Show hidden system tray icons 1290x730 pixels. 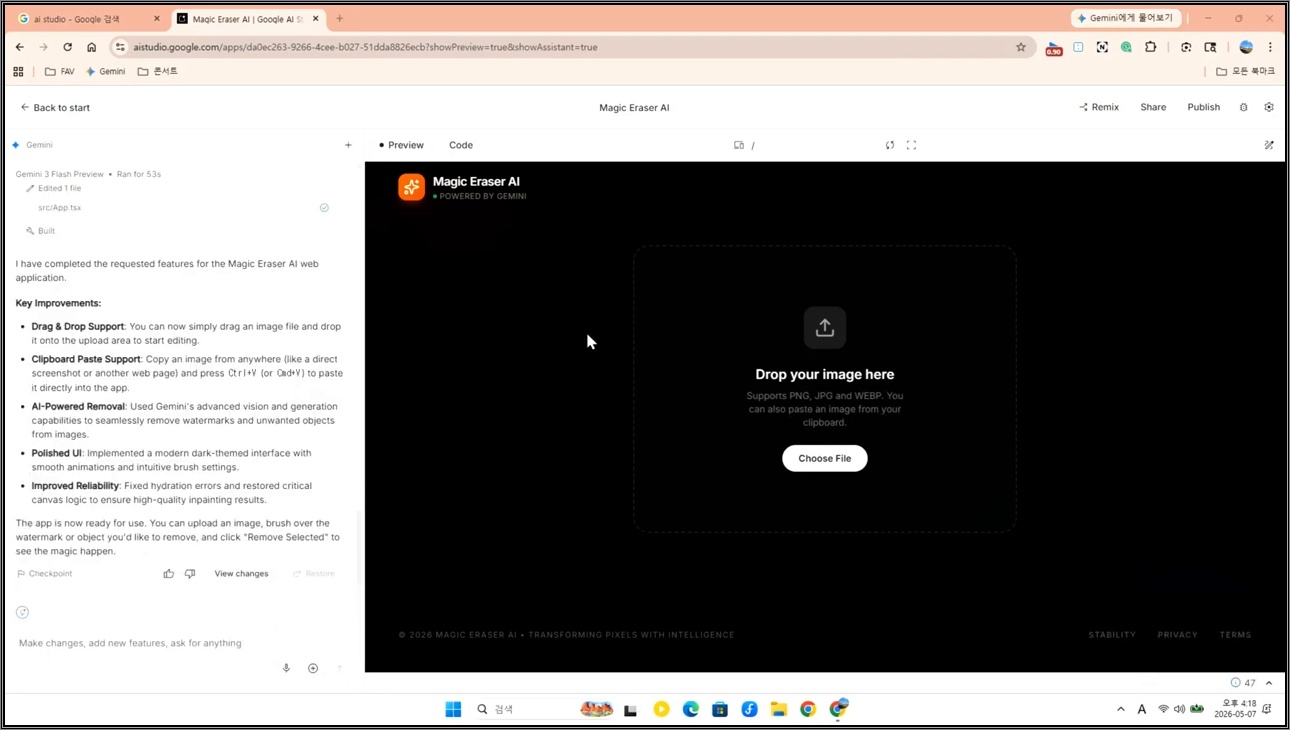click(x=1121, y=709)
